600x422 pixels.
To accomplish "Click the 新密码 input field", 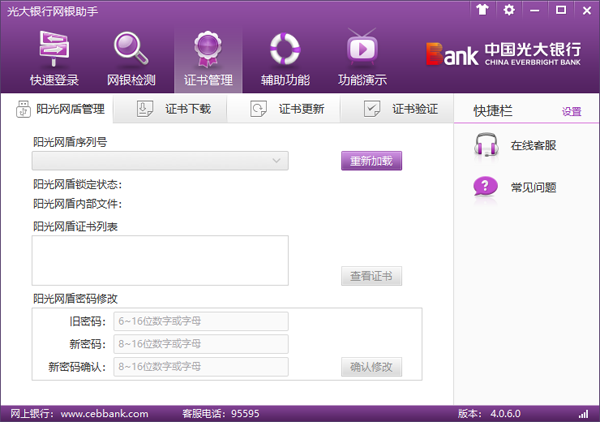I will [x=201, y=344].
